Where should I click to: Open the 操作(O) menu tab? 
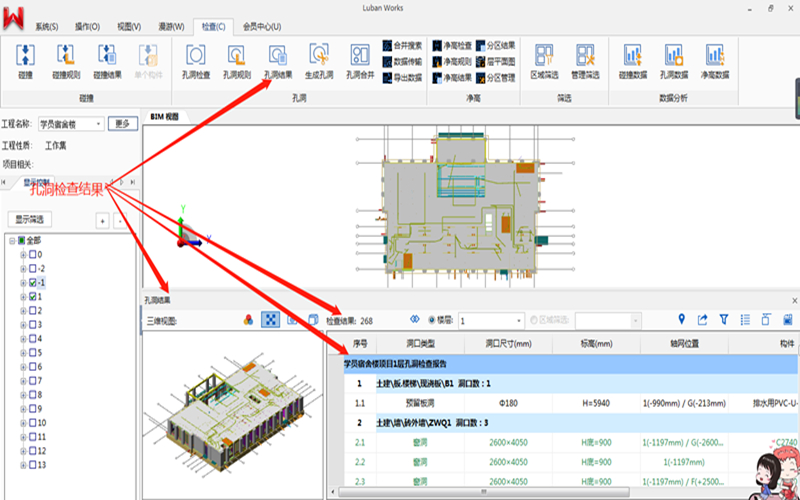[x=87, y=27]
